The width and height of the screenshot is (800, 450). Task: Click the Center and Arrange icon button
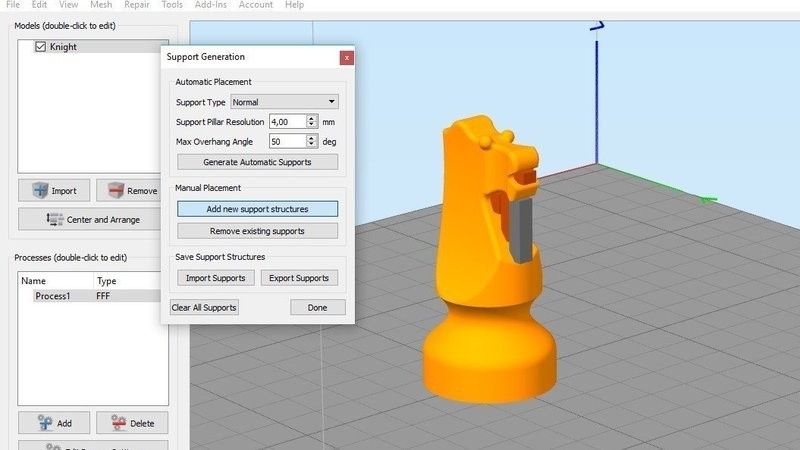pyautogui.click(x=93, y=219)
